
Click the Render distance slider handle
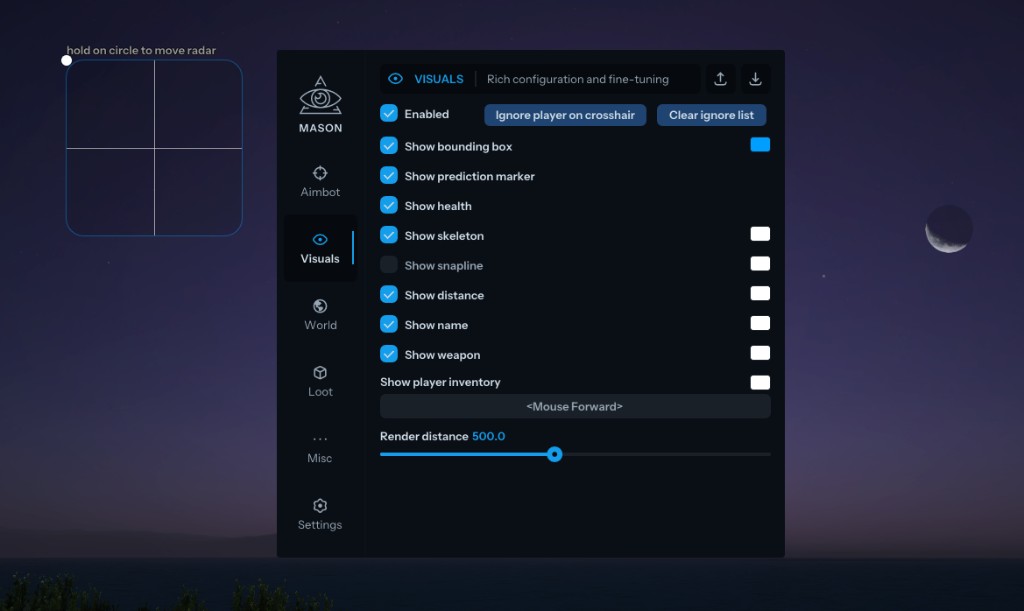[x=555, y=454]
